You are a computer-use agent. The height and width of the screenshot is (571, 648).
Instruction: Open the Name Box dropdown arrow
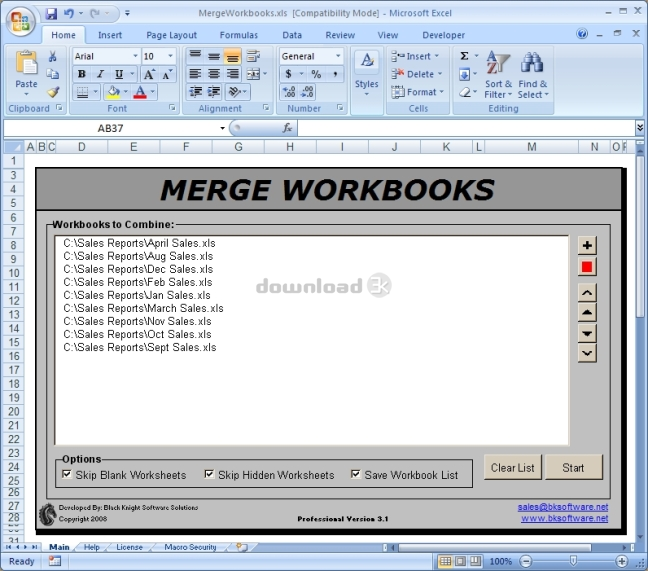[x=222, y=128]
